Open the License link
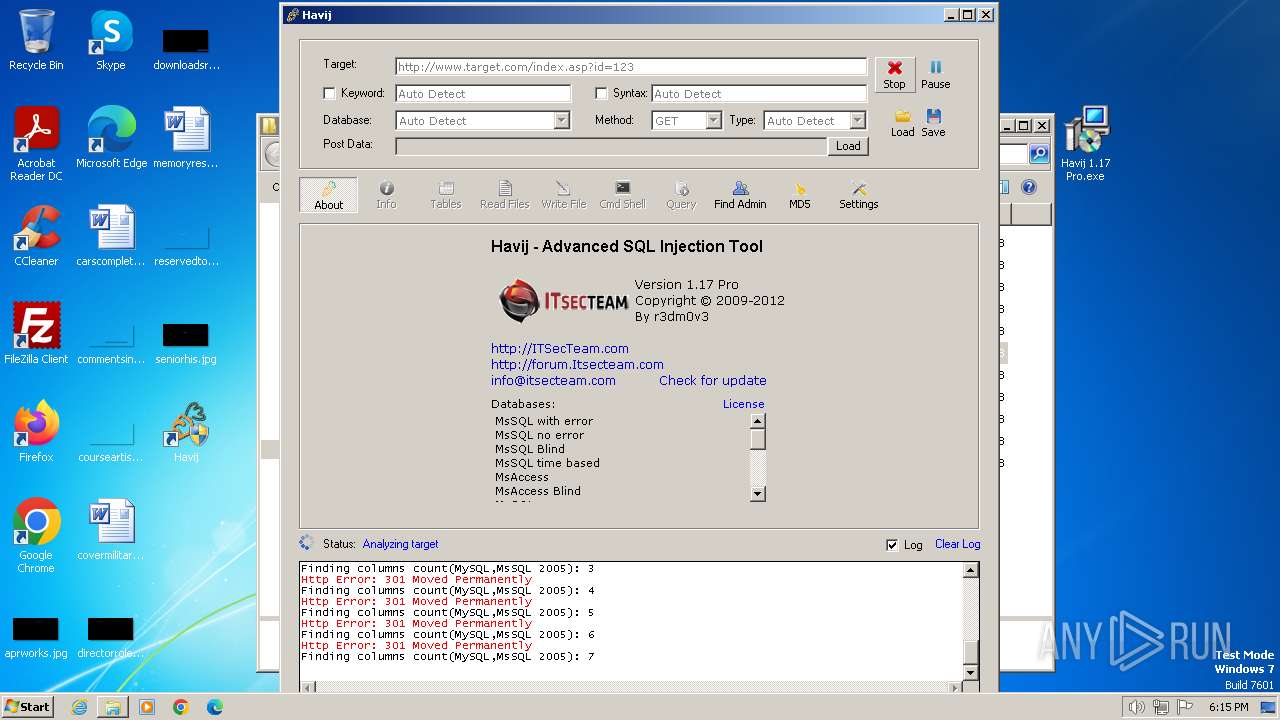1280x720 pixels. tap(743, 404)
